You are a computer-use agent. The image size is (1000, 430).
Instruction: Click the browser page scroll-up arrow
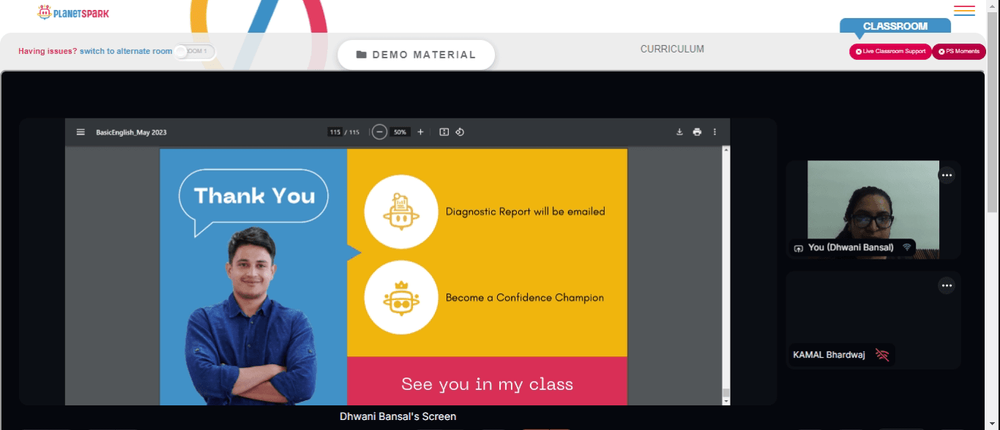(x=994, y=4)
